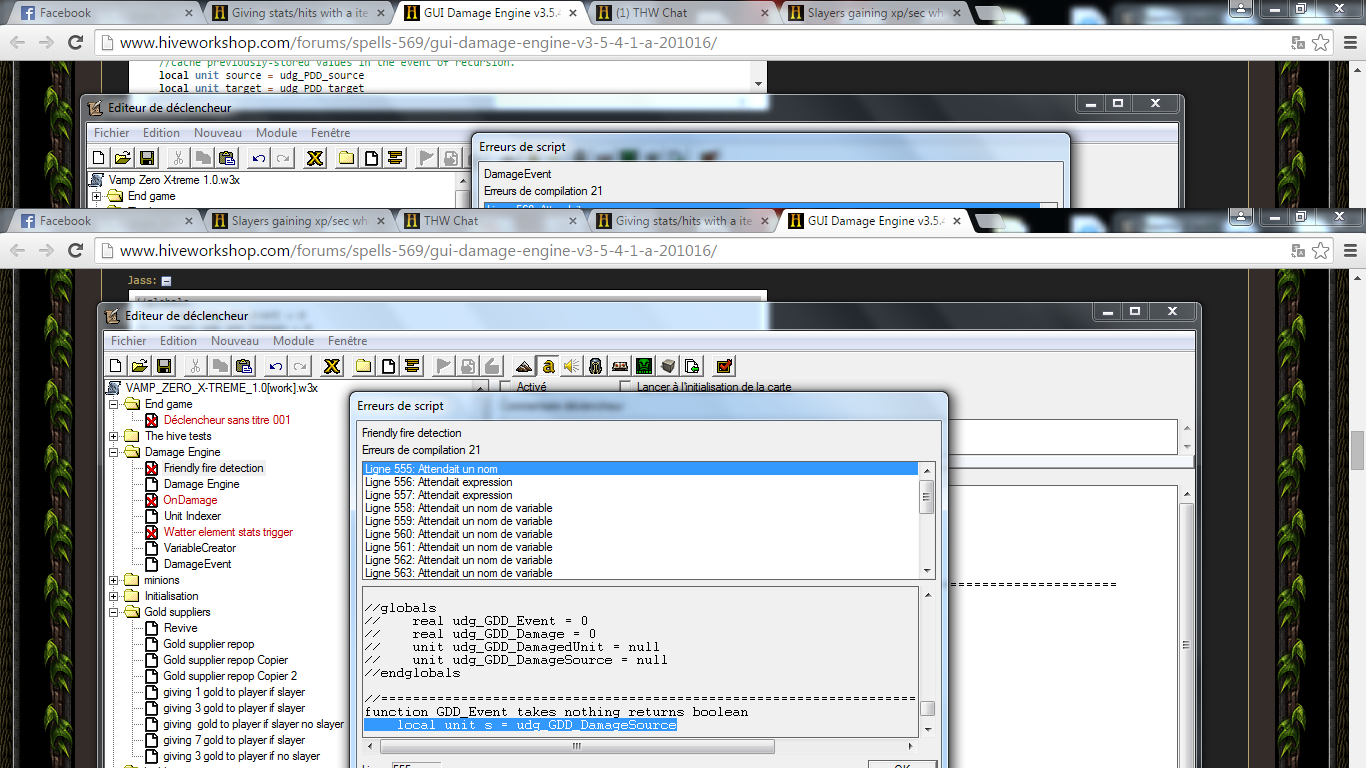Collapse the Gold suppliers folder

point(114,612)
